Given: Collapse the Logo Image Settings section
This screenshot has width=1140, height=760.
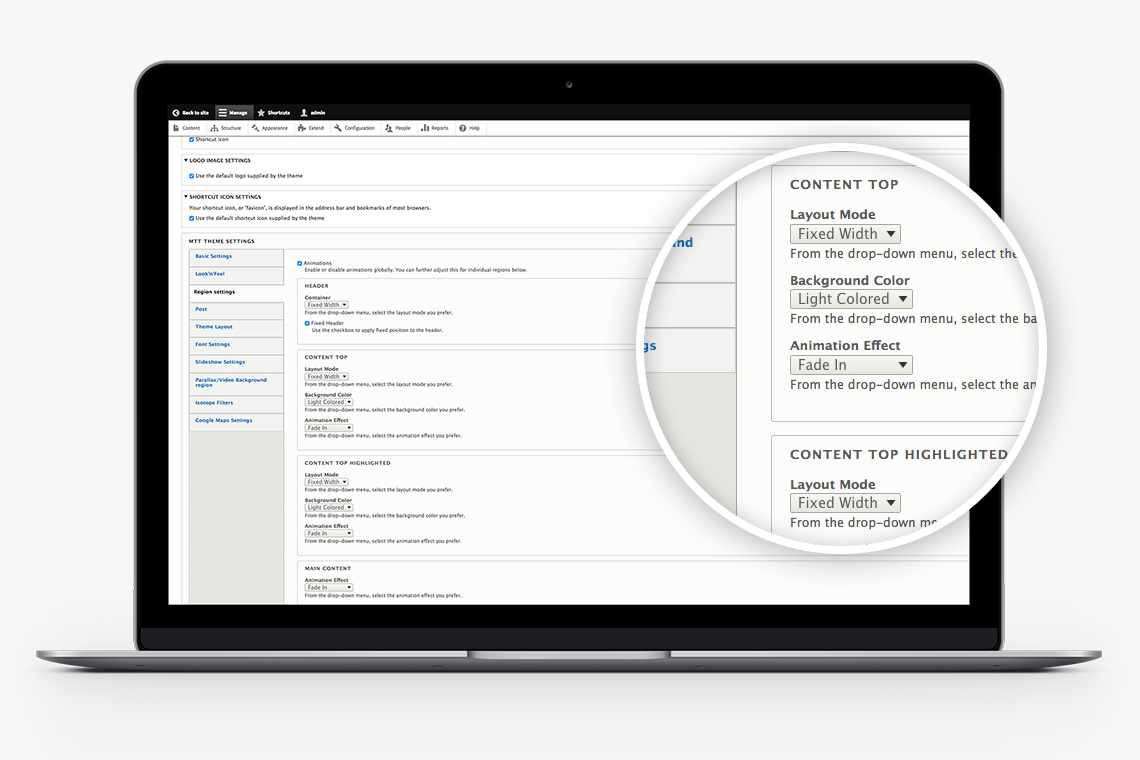Looking at the screenshot, I should point(186,160).
